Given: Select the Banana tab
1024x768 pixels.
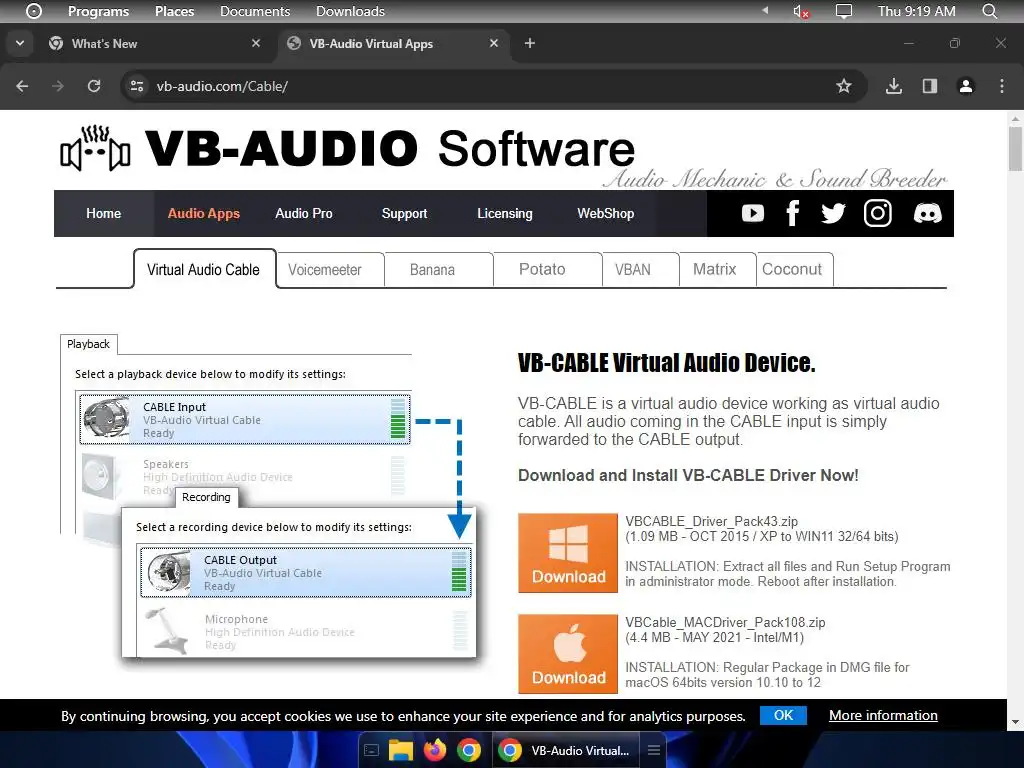Looking at the screenshot, I should click(x=438, y=270).
